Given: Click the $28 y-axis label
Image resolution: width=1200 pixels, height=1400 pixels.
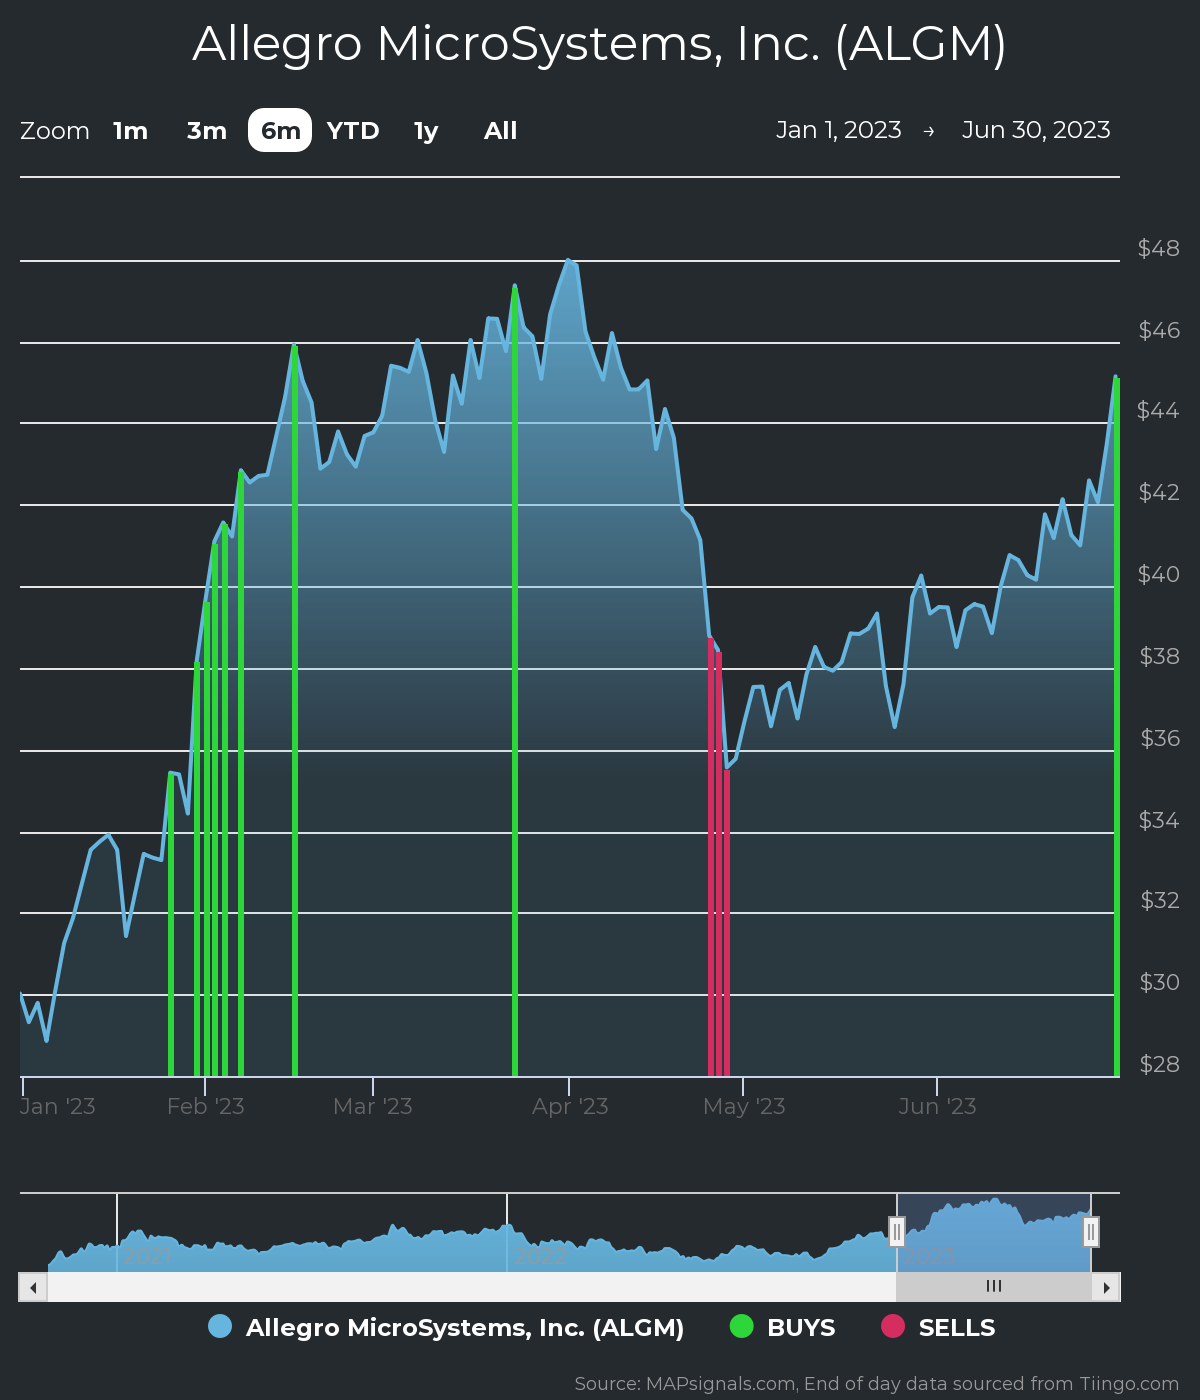Looking at the screenshot, I should click(1159, 1064).
